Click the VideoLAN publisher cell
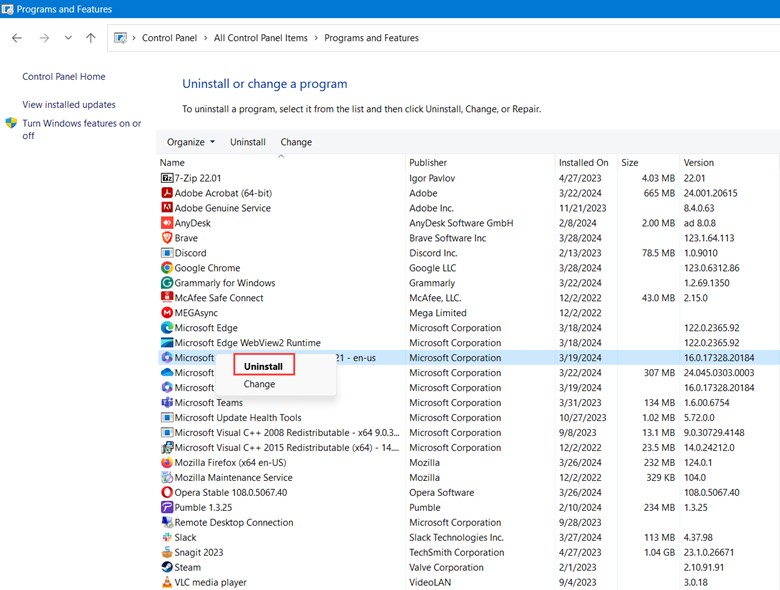 click(430, 582)
